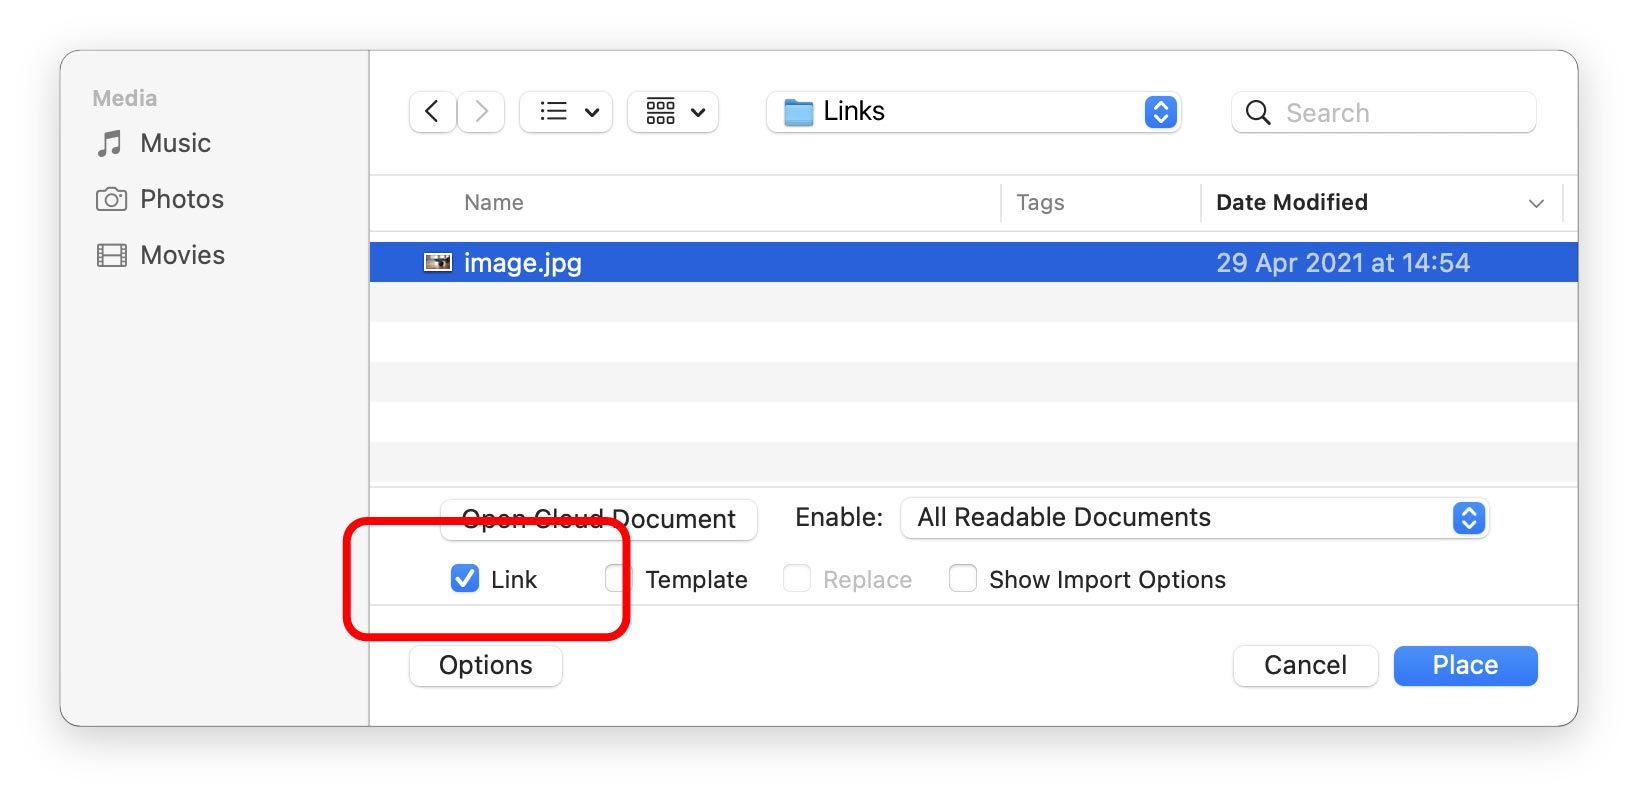
Task: Uncheck the Link checkbox
Action: pyautogui.click(x=465, y=579)
